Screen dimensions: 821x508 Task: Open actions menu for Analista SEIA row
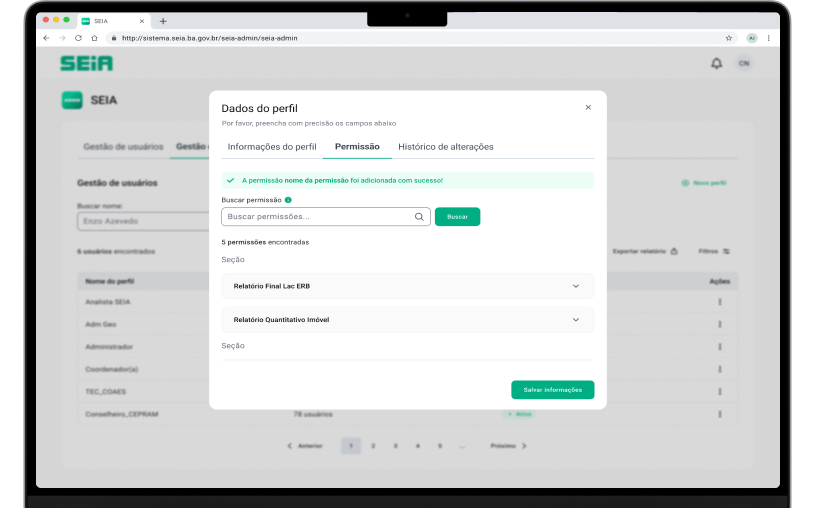719,301
